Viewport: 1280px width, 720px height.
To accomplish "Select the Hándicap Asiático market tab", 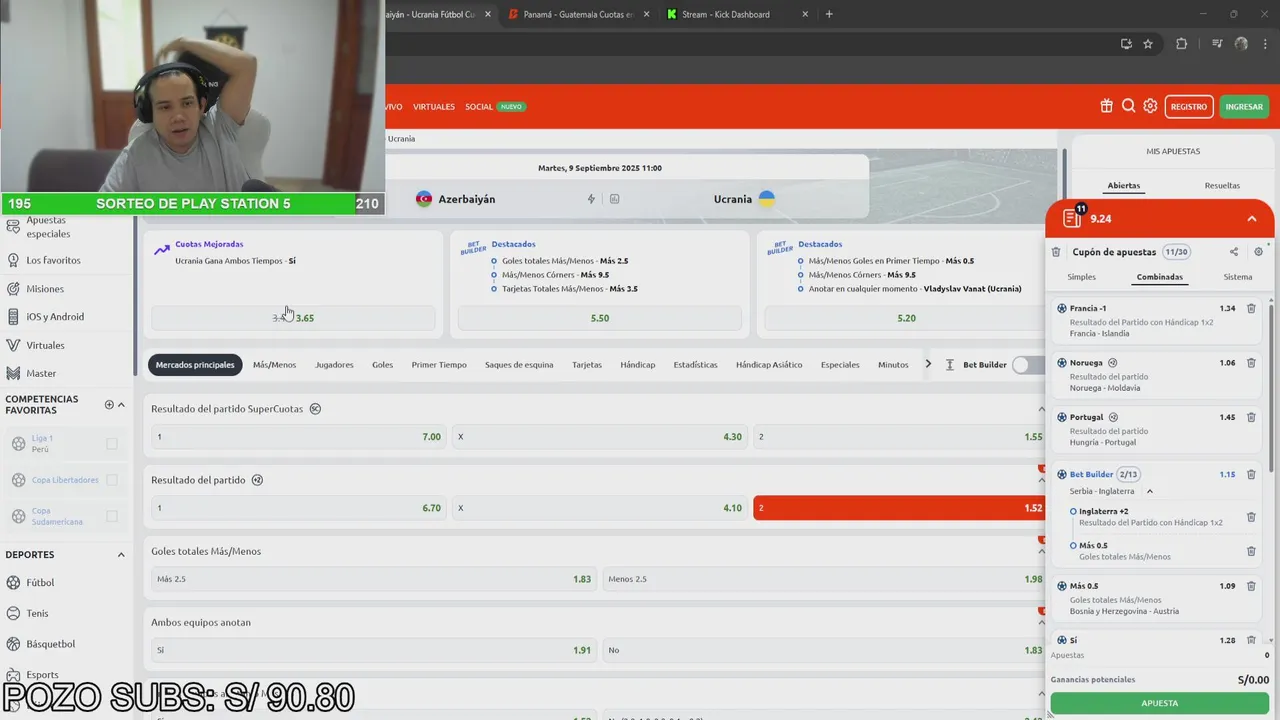I will 769,365.
